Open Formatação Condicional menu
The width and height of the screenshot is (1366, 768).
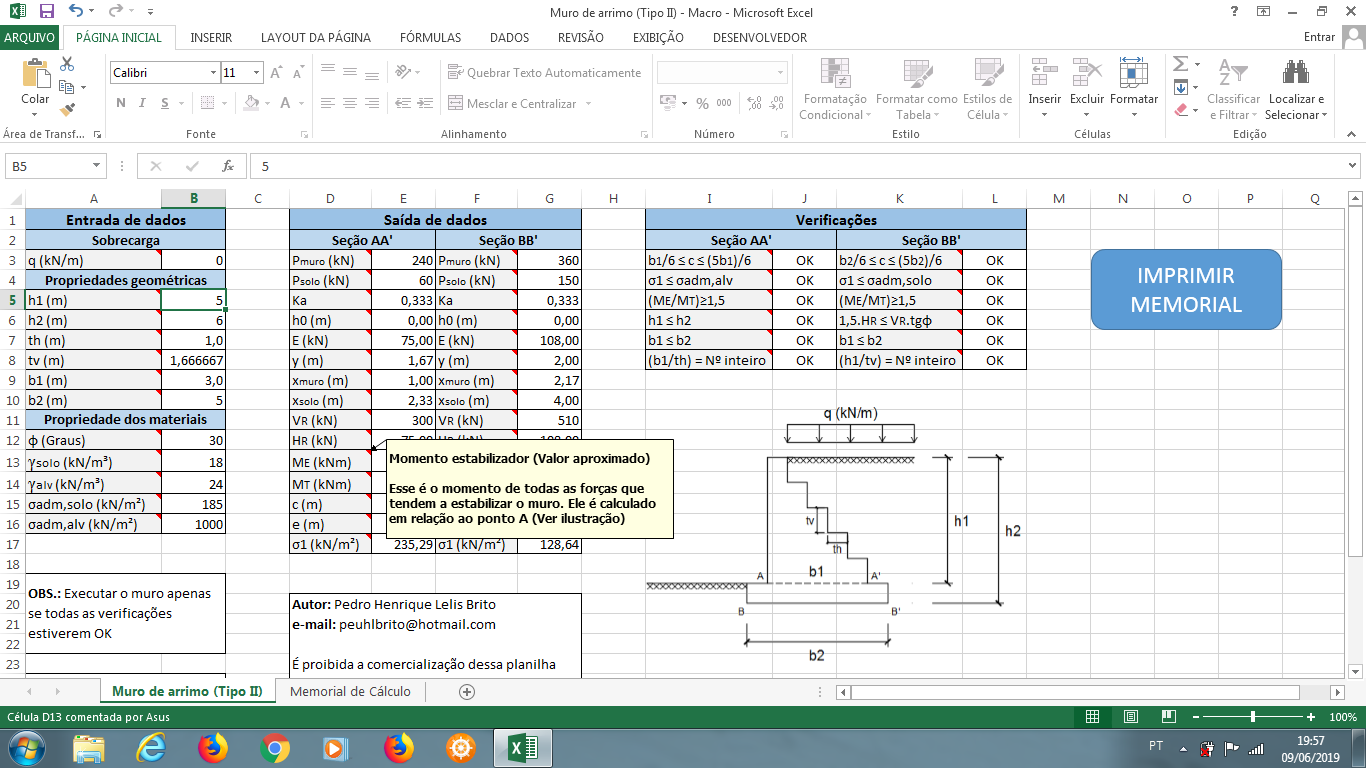pyautogui.click(x=835, y=89)
